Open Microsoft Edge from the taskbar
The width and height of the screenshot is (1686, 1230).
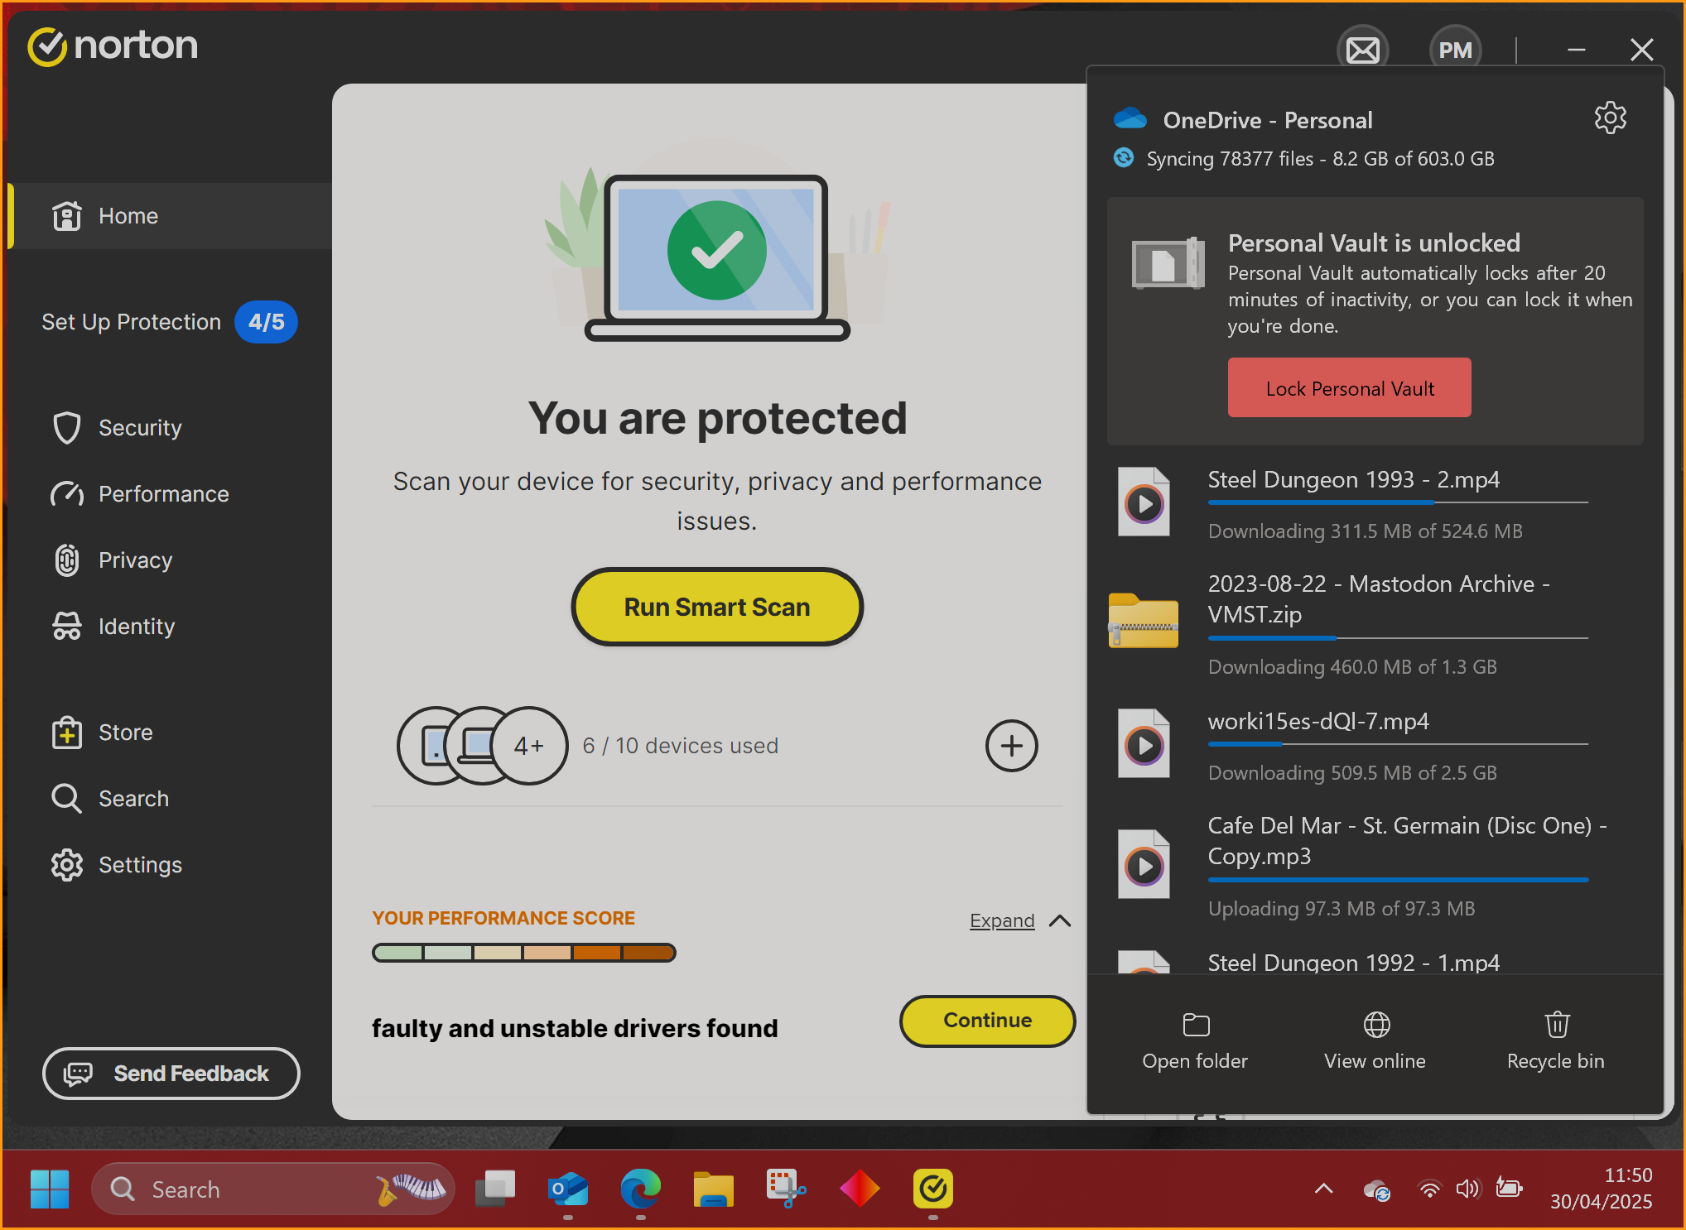(641, 1189)
